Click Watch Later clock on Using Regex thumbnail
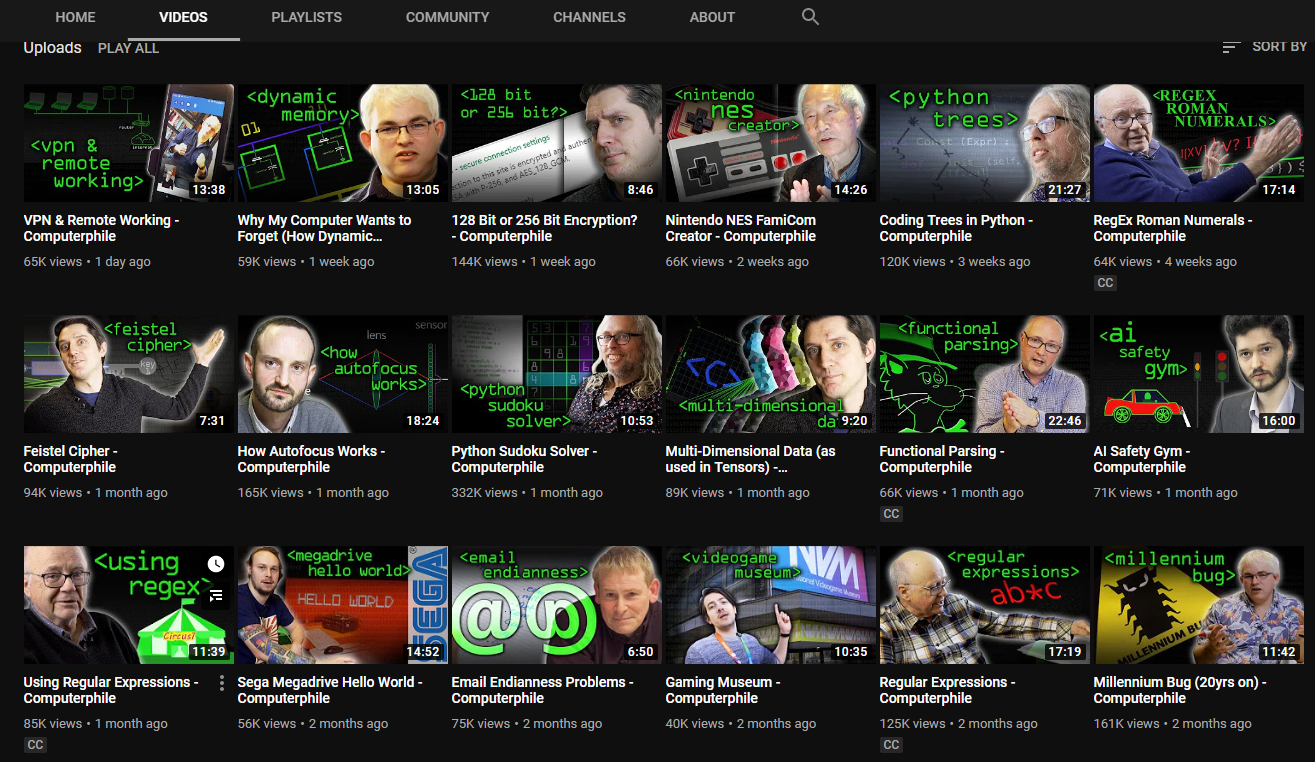The height and width of the screenshot is (762, 1315). 216,564
